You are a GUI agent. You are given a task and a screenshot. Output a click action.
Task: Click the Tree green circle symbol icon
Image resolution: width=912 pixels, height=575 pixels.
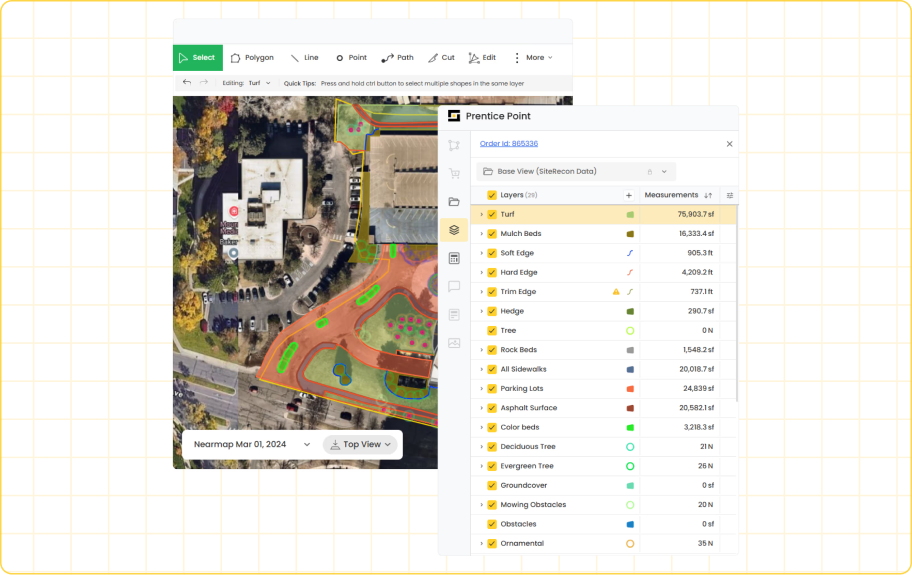point(630,331)
